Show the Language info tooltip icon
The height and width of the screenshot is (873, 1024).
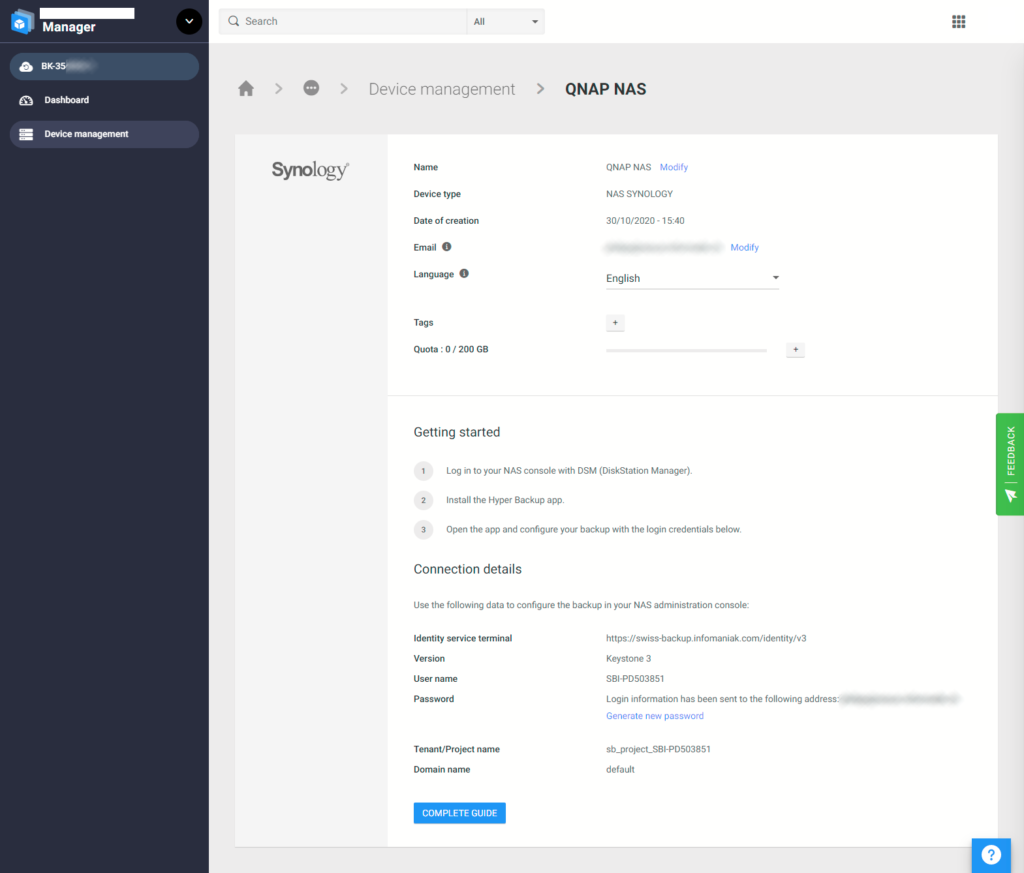tap(464, 274)
